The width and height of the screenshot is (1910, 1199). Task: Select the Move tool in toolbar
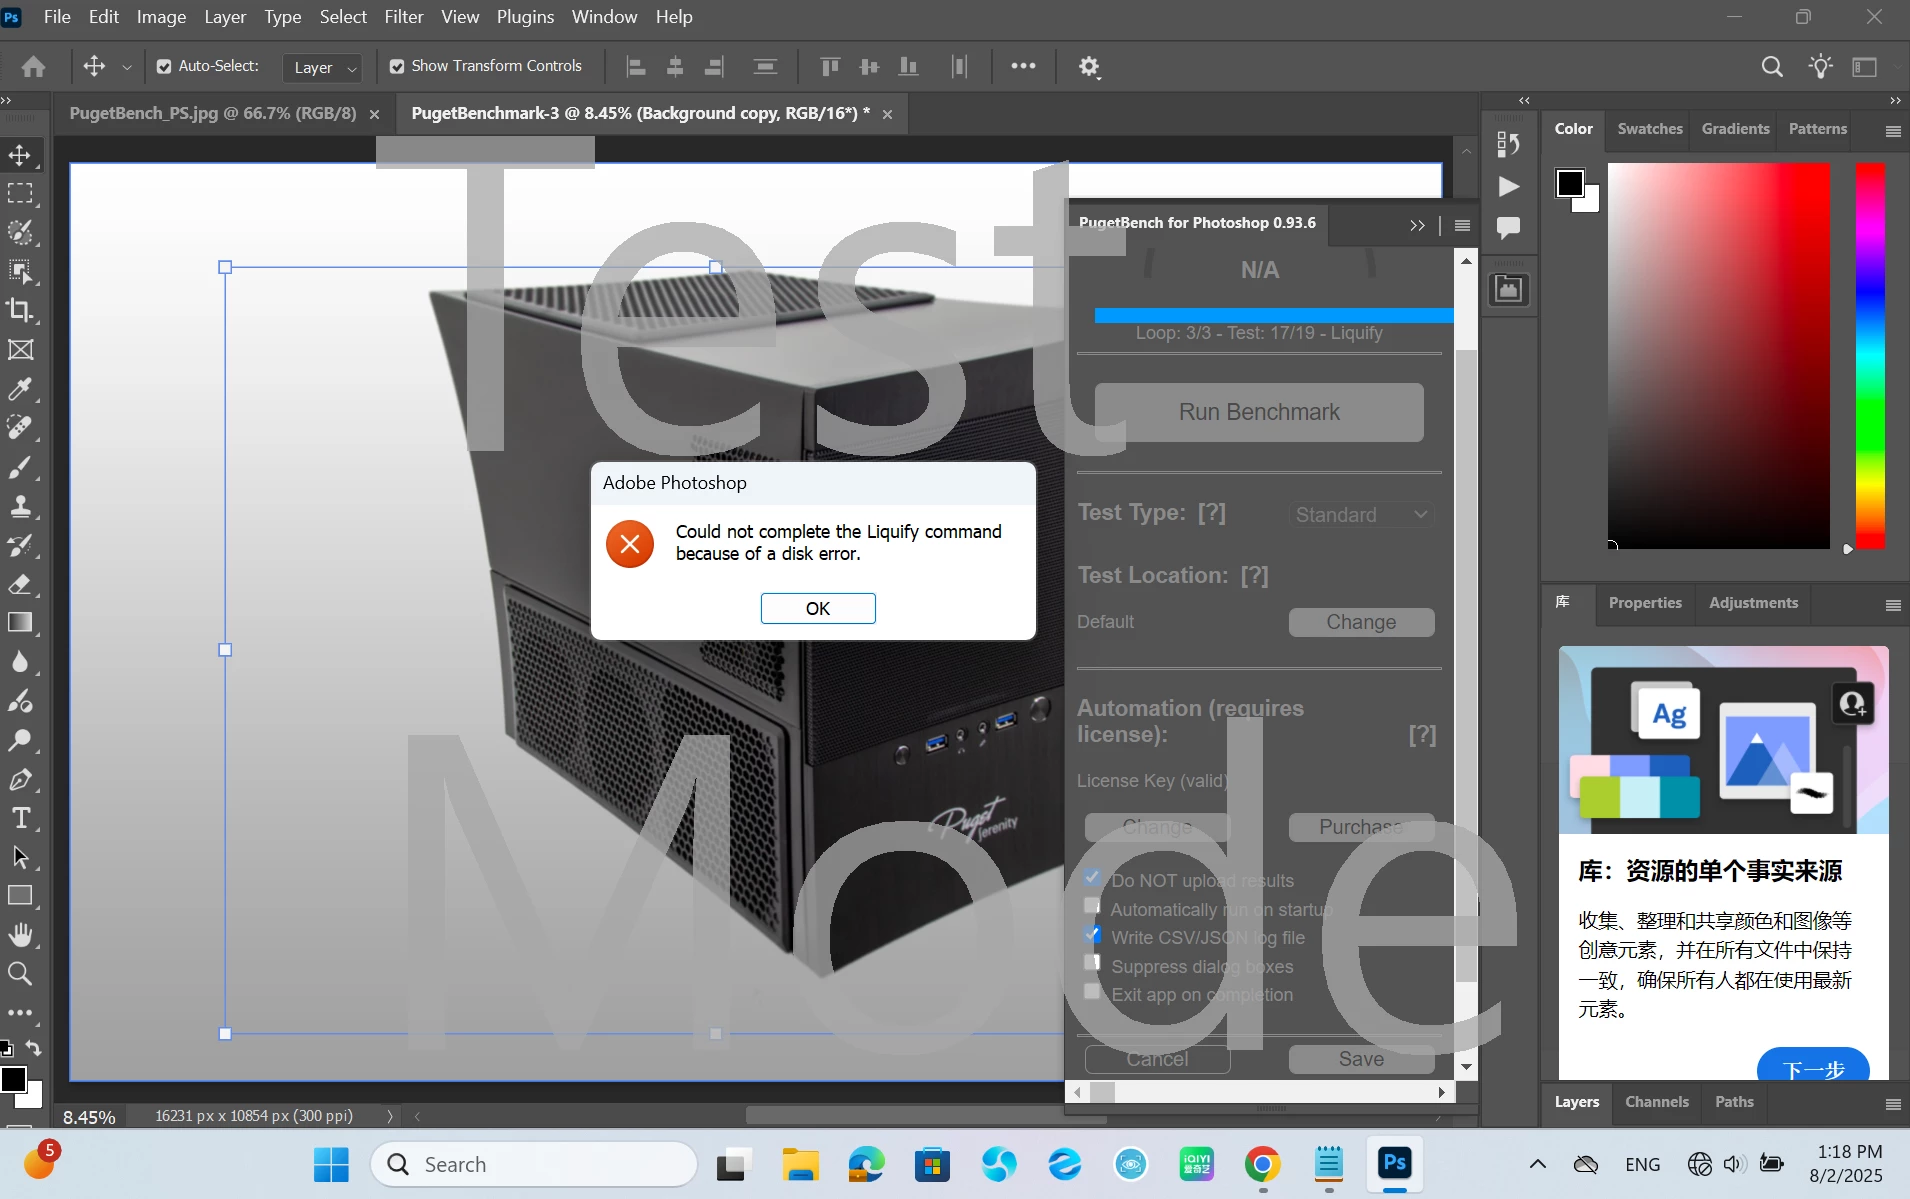tap(20, 155)
